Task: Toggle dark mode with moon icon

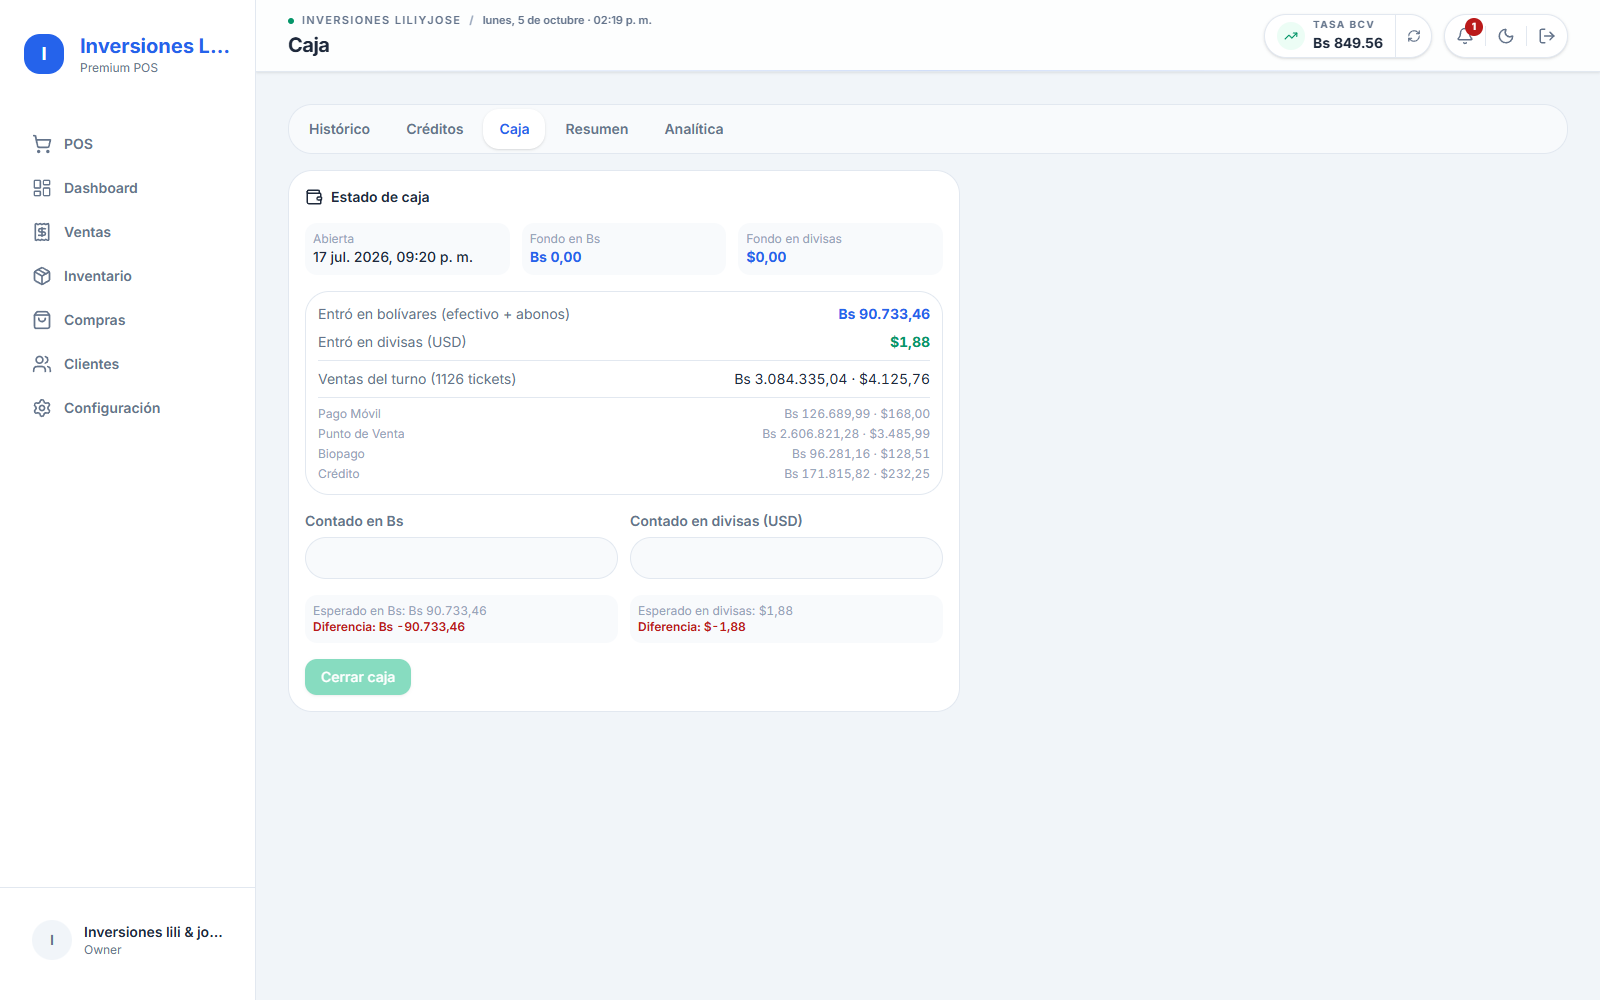Action: point(1506,36)
